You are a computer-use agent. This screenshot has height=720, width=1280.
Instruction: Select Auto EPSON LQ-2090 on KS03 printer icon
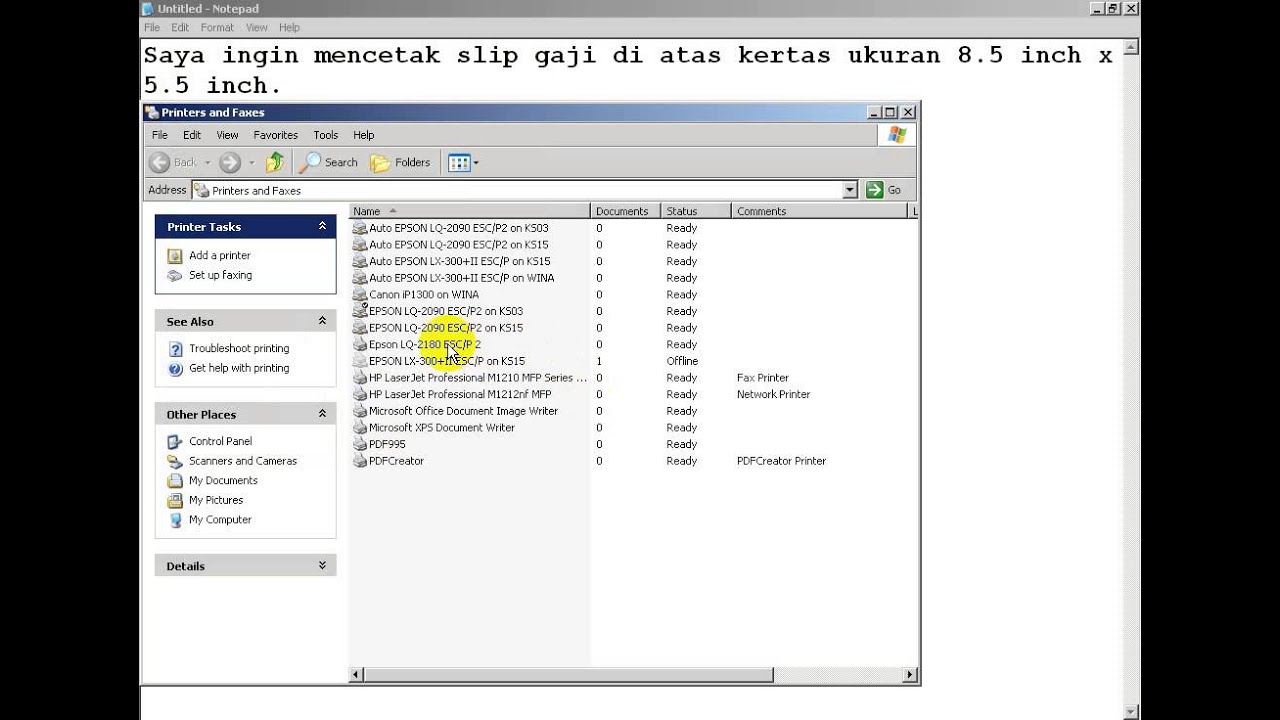pyautogui.click(x=360, y=228)
